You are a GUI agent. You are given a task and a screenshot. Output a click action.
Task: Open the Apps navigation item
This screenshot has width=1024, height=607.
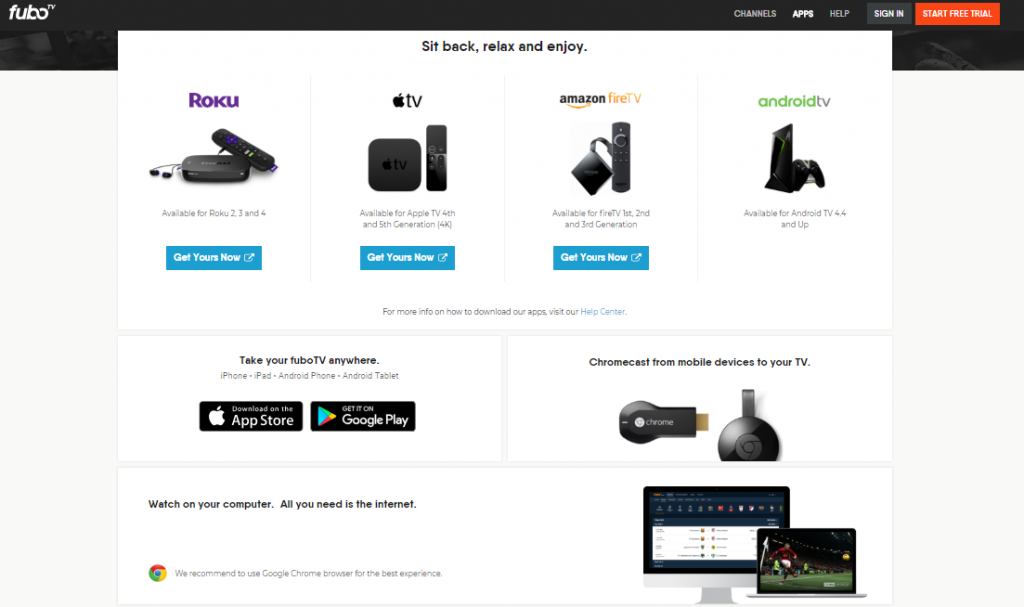(x=803, y=14)
